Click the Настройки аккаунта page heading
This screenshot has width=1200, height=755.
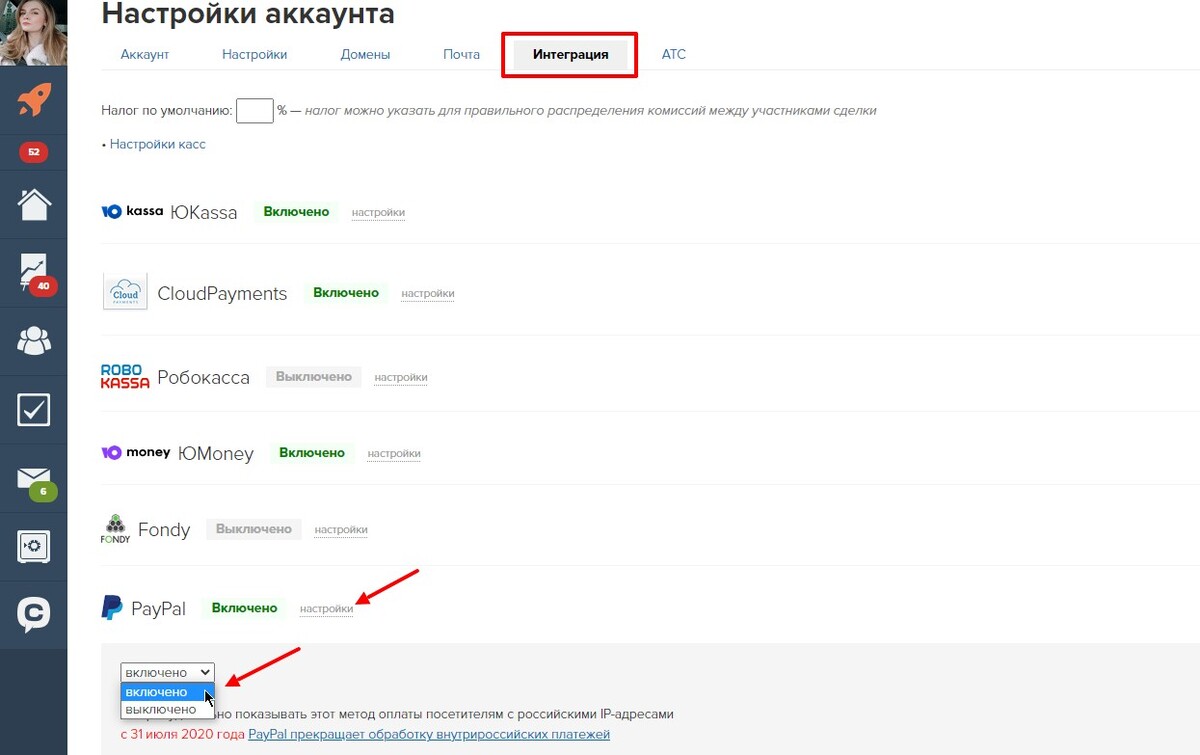[x=248, y=14]
